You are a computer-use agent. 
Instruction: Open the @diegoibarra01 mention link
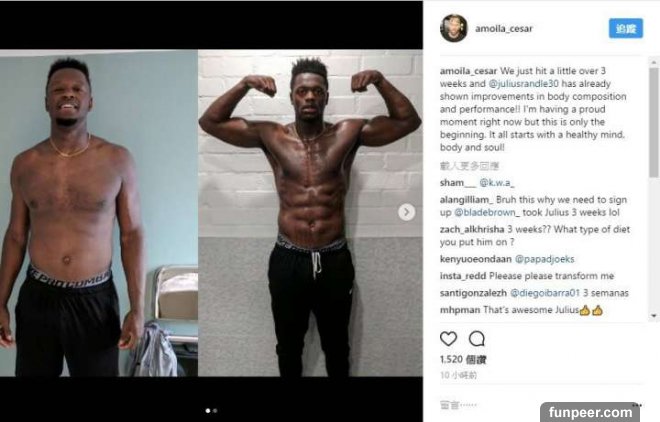545,293
